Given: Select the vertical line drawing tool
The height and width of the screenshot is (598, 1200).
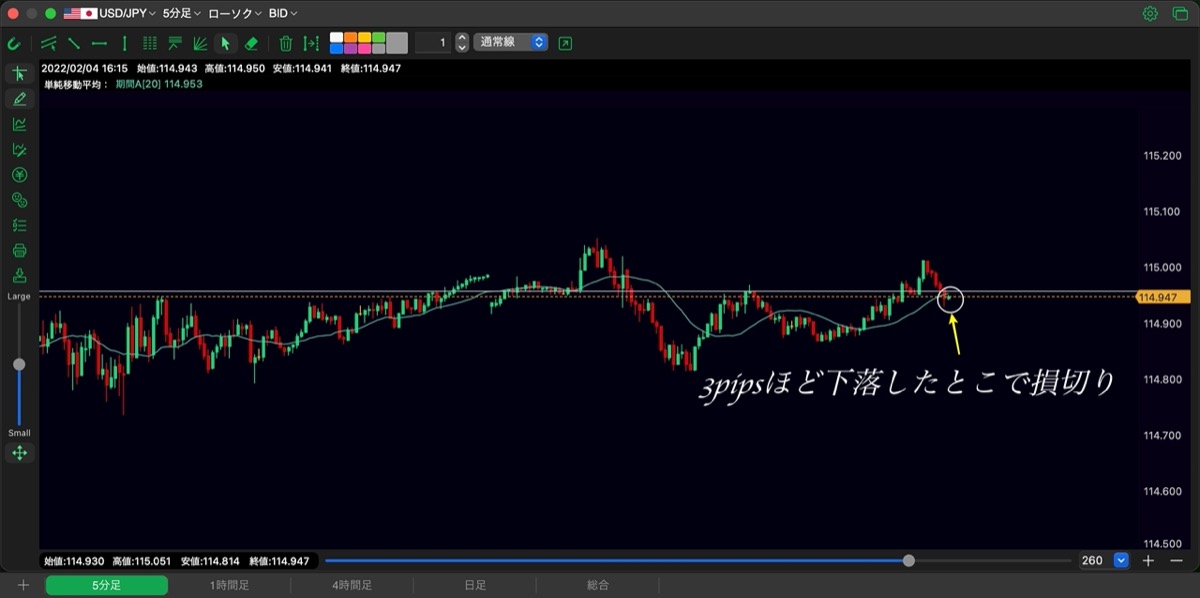Looking at the screenshot, I should 124,43.
